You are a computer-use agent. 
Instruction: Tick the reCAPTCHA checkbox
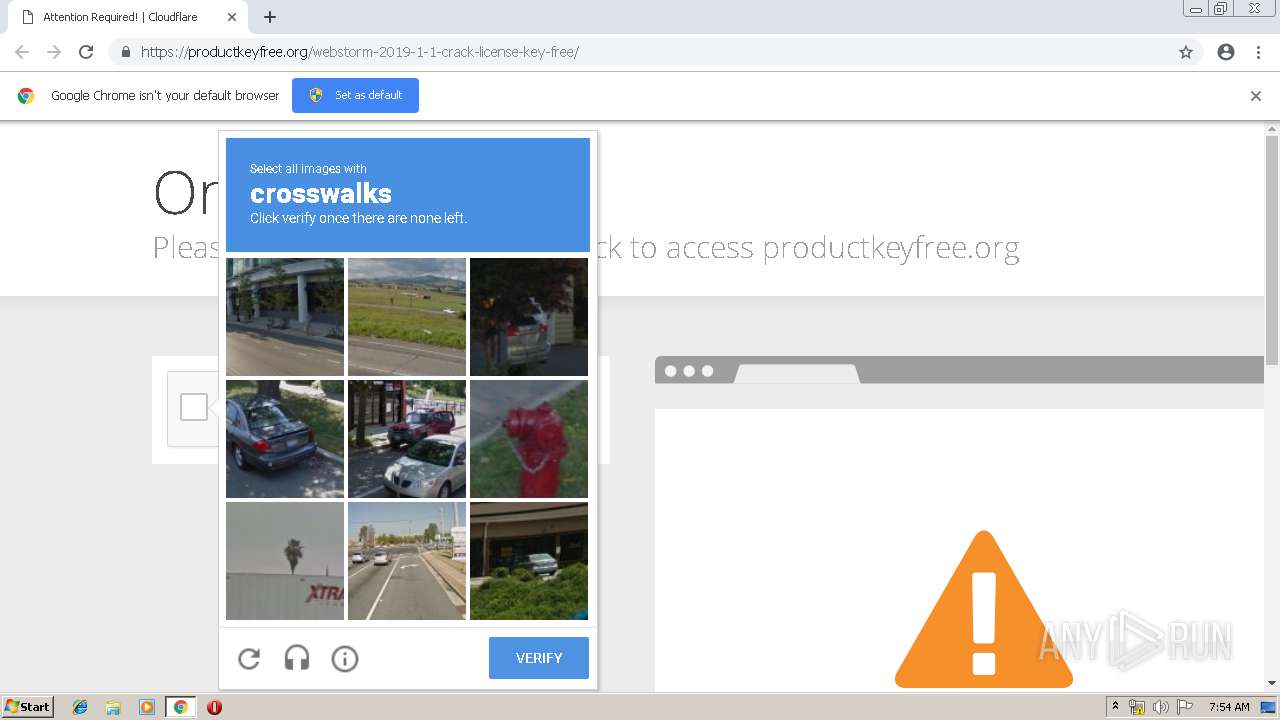coord(194,407)
